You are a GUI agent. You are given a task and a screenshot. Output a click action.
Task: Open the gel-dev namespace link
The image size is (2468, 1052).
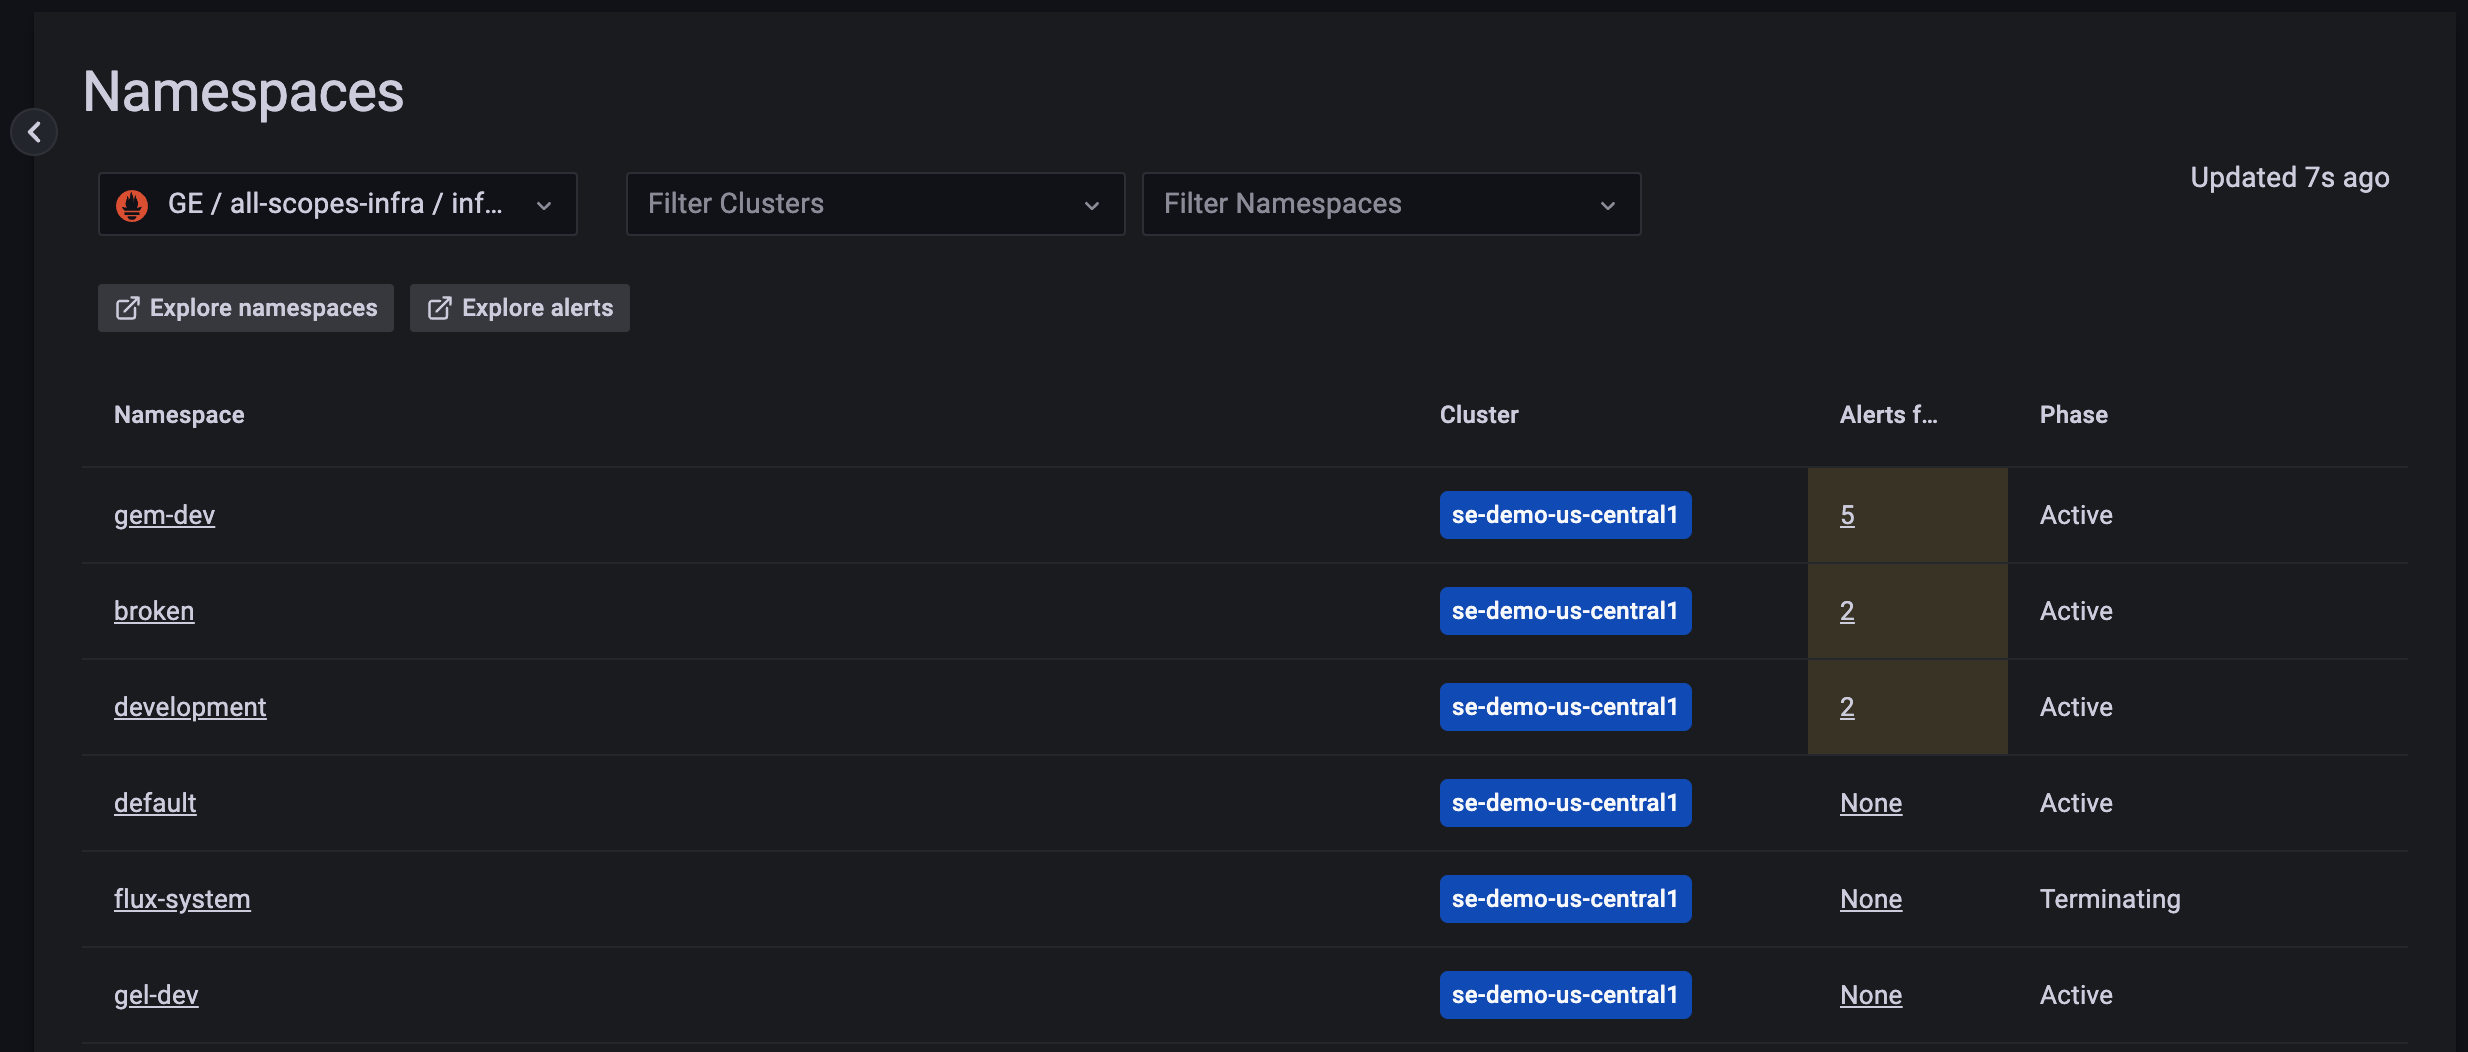[x=156, y=994]
